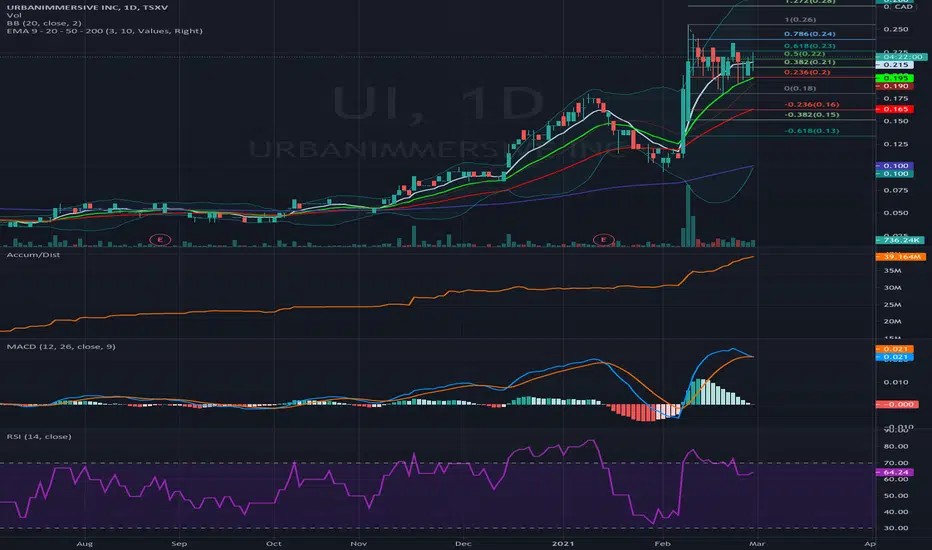Click the 0.010 MACD axis tick

(896, 382)
